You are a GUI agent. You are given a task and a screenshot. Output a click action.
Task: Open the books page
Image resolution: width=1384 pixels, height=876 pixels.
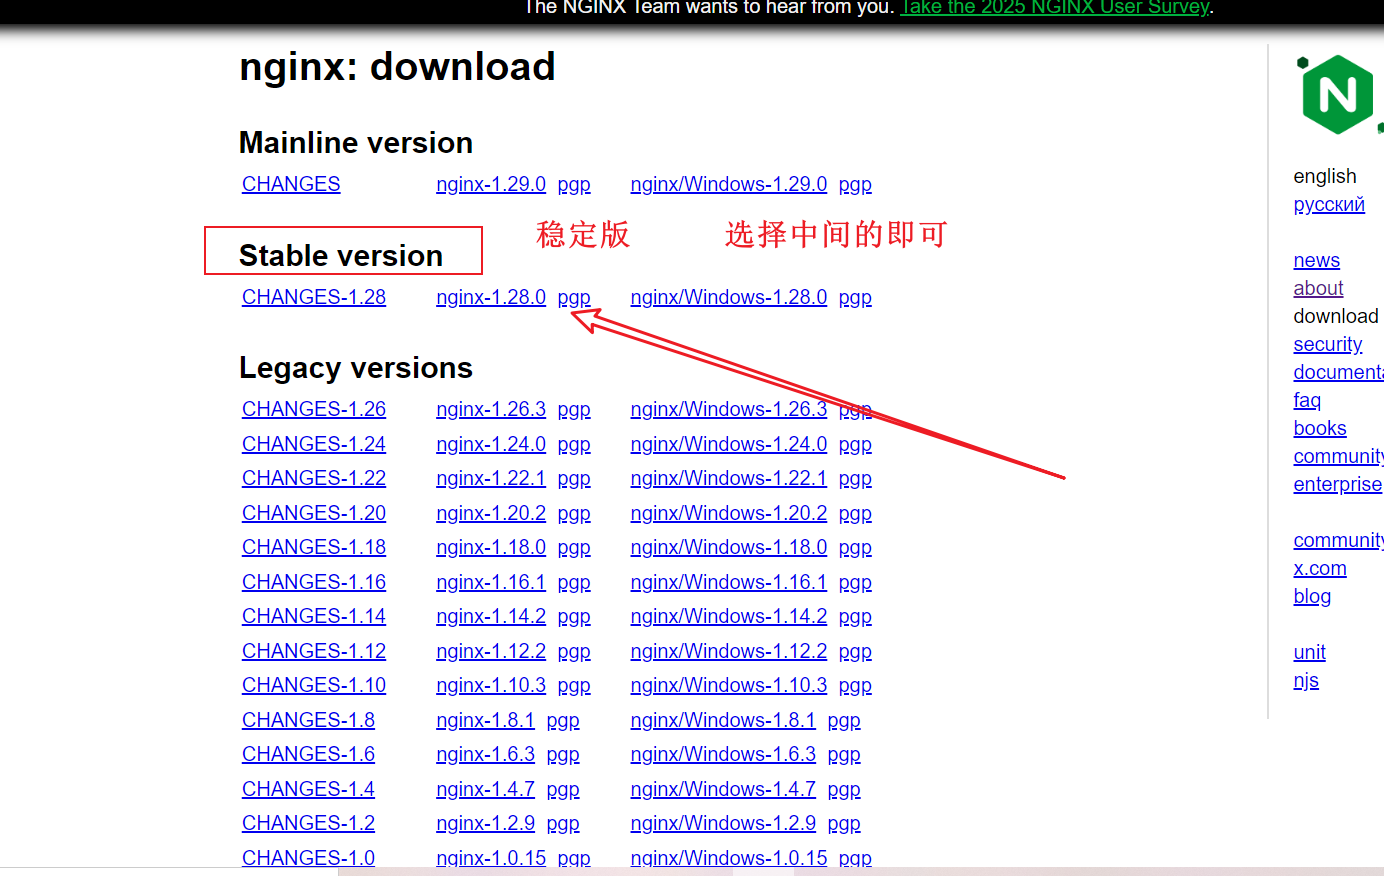coord(1320,428)
